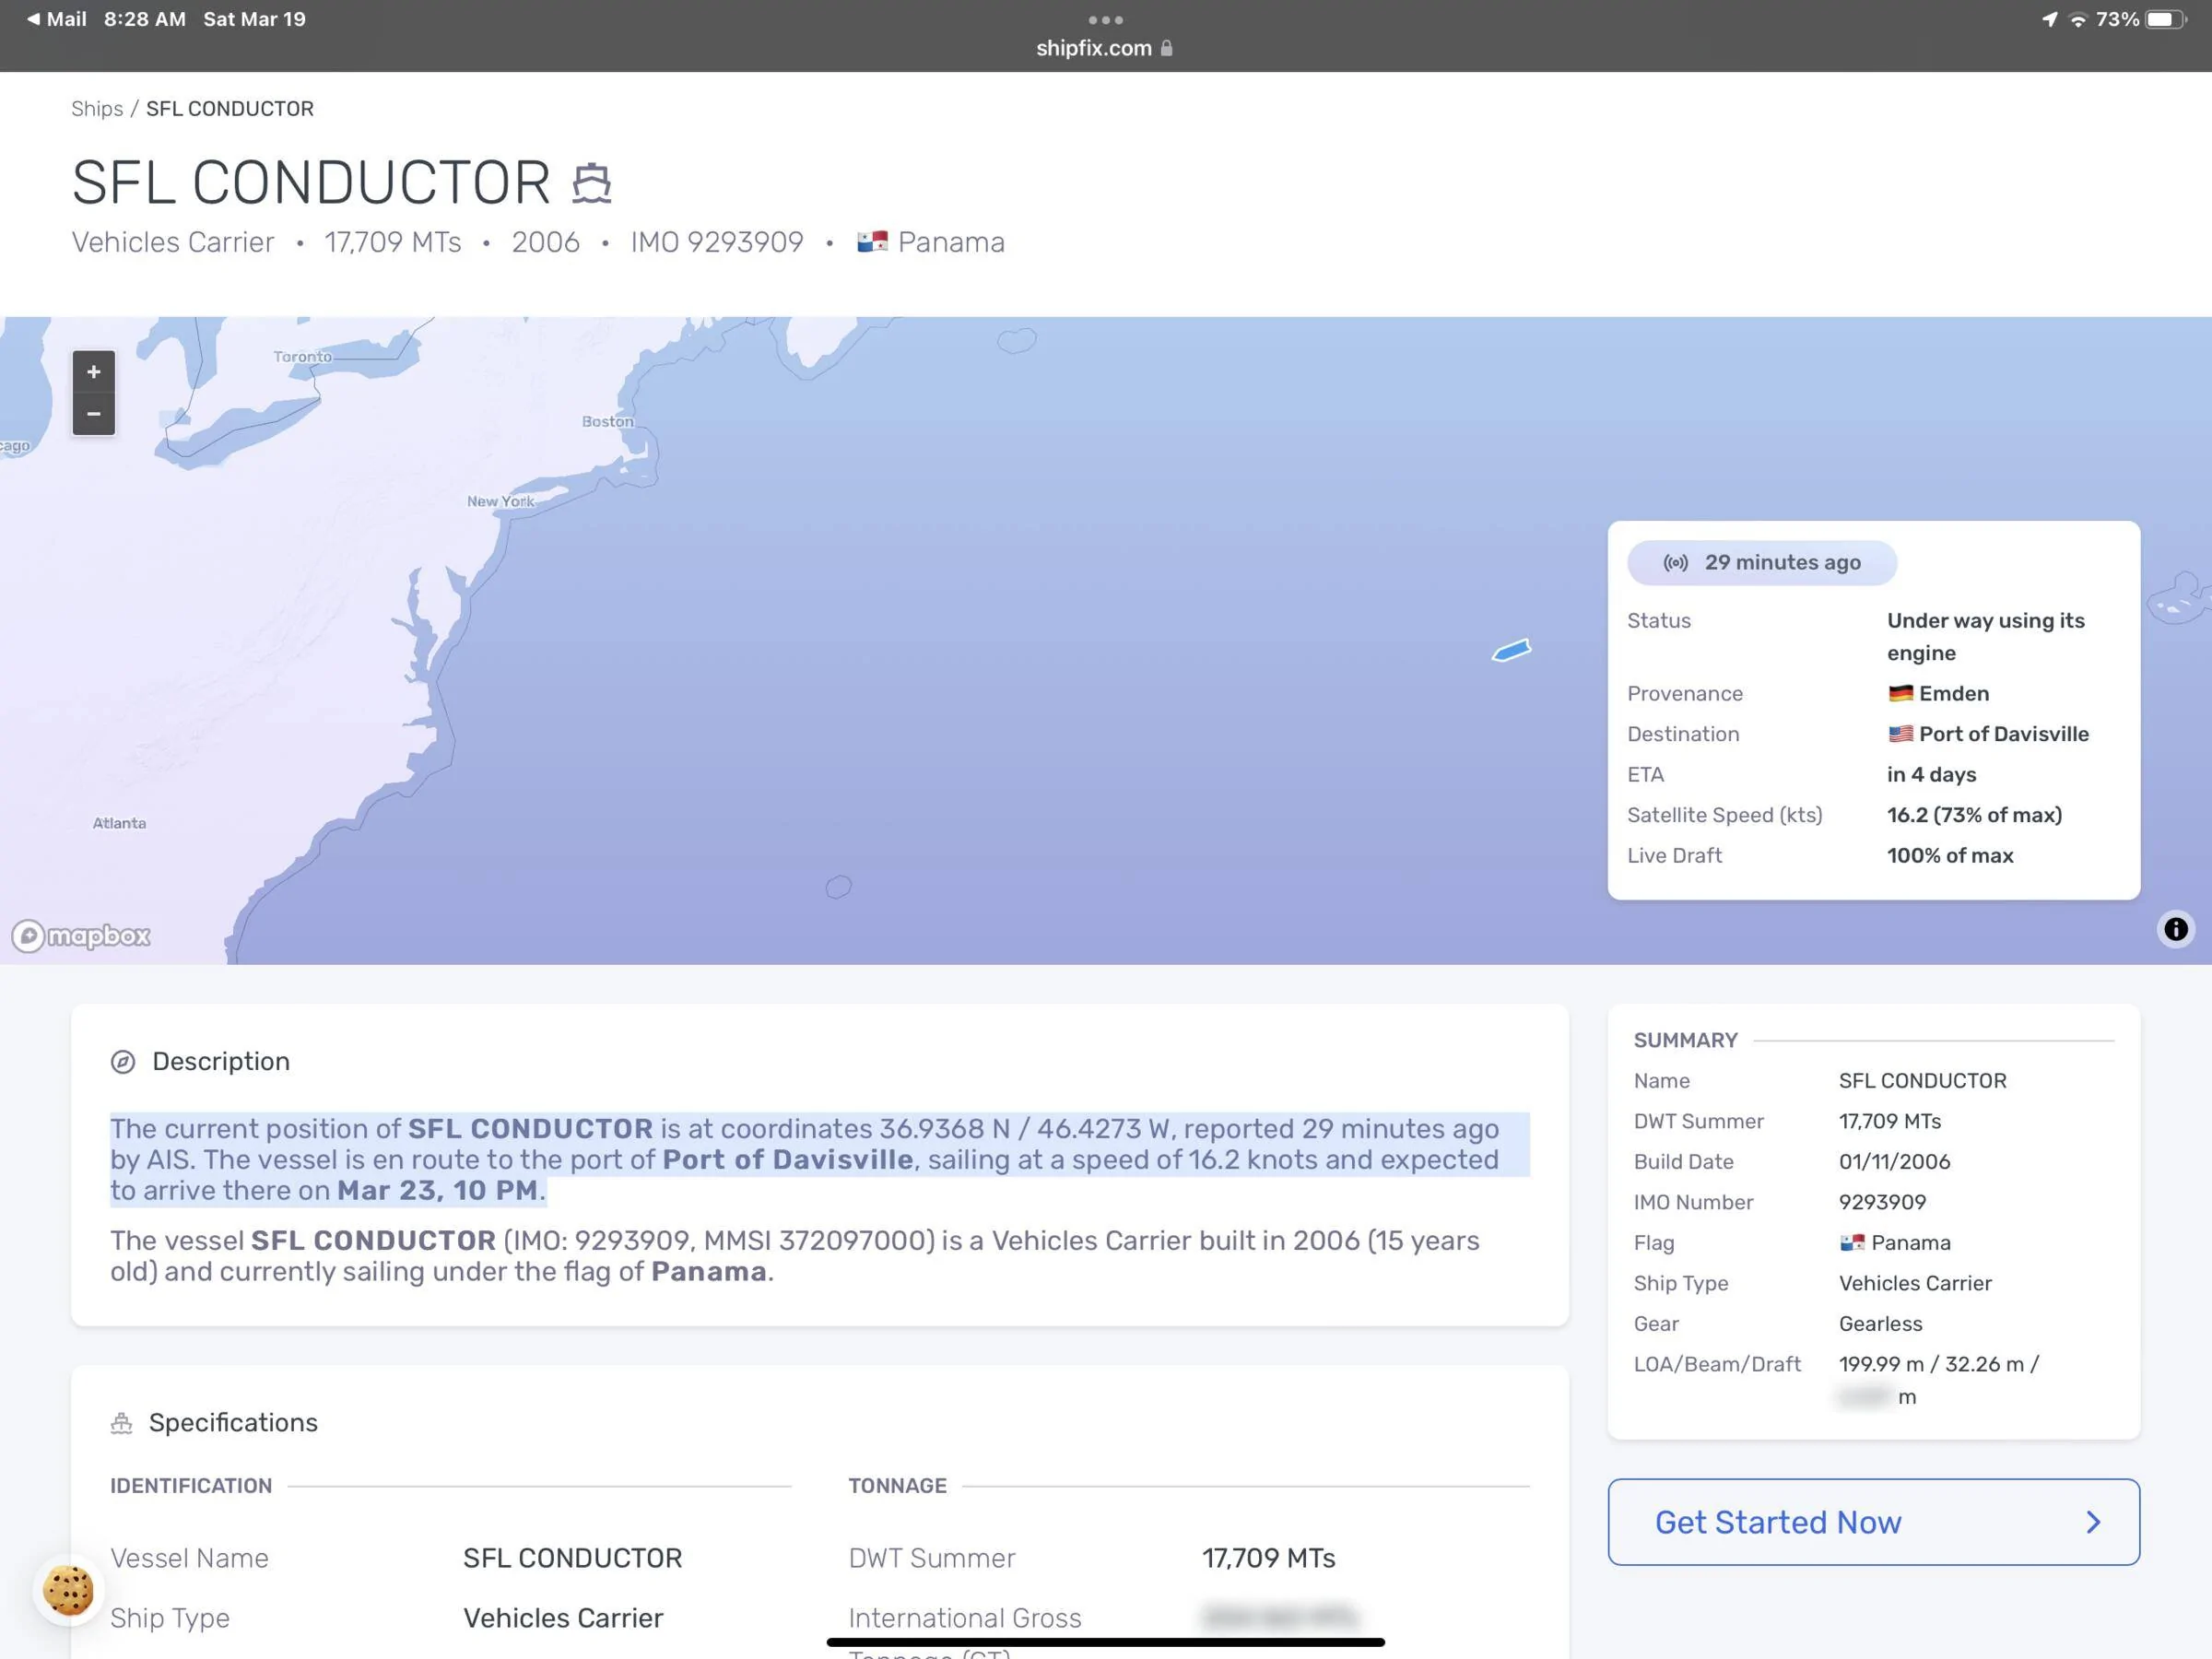2212x1659 pixels.
Task: Click the Get Started Now button
Action: (x=1873, y=1522)
